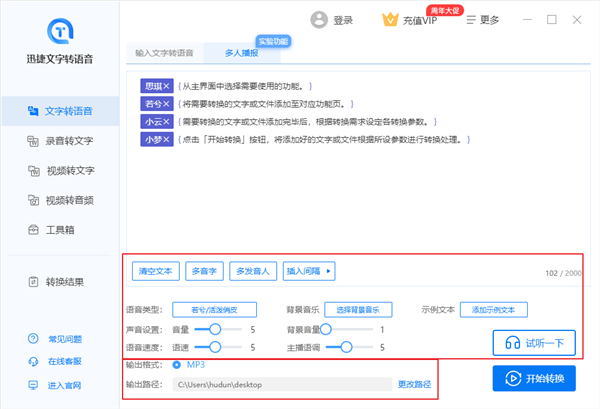Open the 常见问题 FAQ link

(x=65, y=339)
